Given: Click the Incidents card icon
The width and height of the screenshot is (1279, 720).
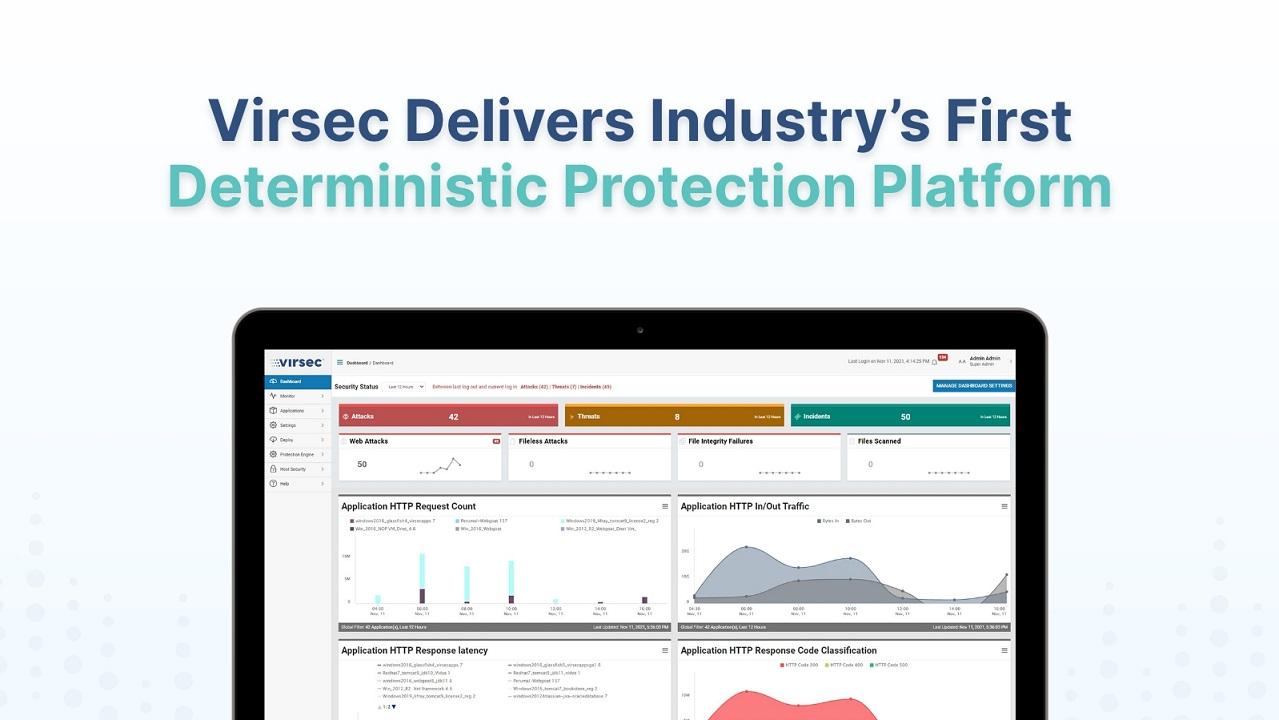Looking at the screenshot, I should 797,416.
